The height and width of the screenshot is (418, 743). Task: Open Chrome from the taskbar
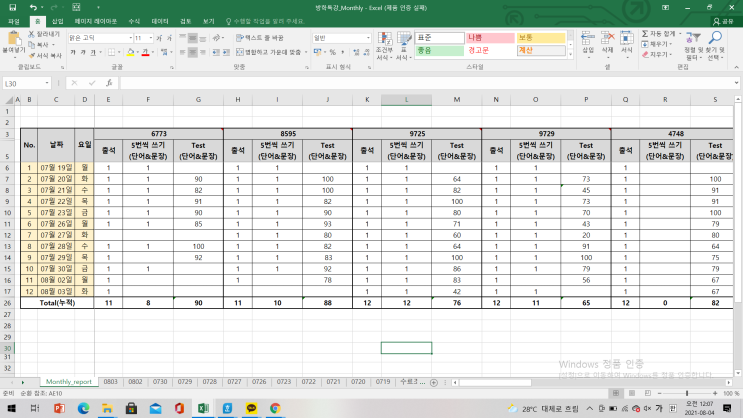click(275, 408)
